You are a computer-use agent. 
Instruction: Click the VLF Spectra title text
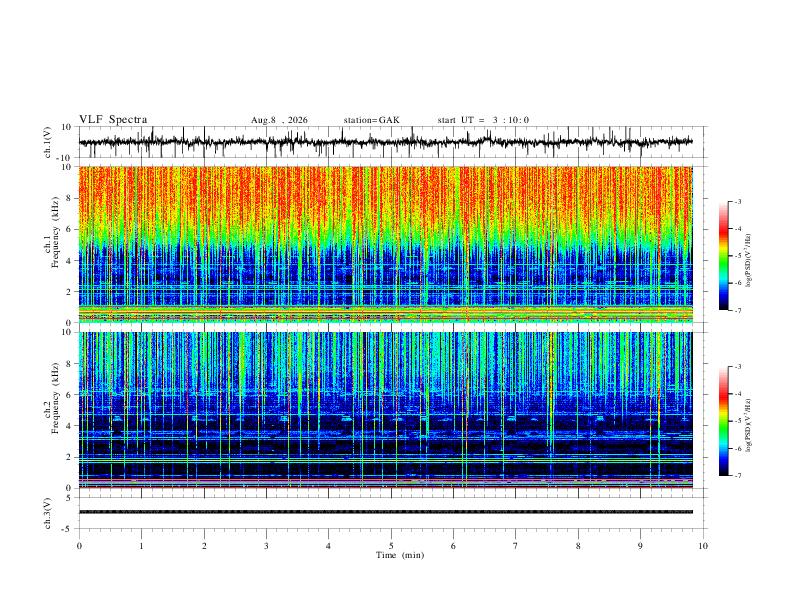[x=113, y=120]
